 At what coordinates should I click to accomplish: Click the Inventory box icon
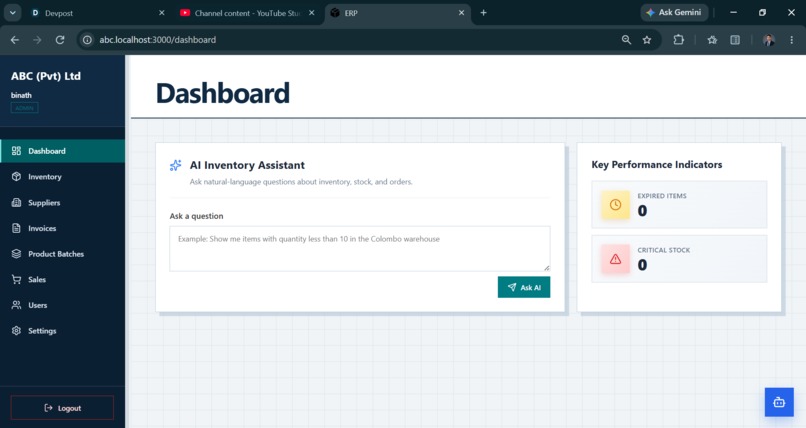[16, 177]
